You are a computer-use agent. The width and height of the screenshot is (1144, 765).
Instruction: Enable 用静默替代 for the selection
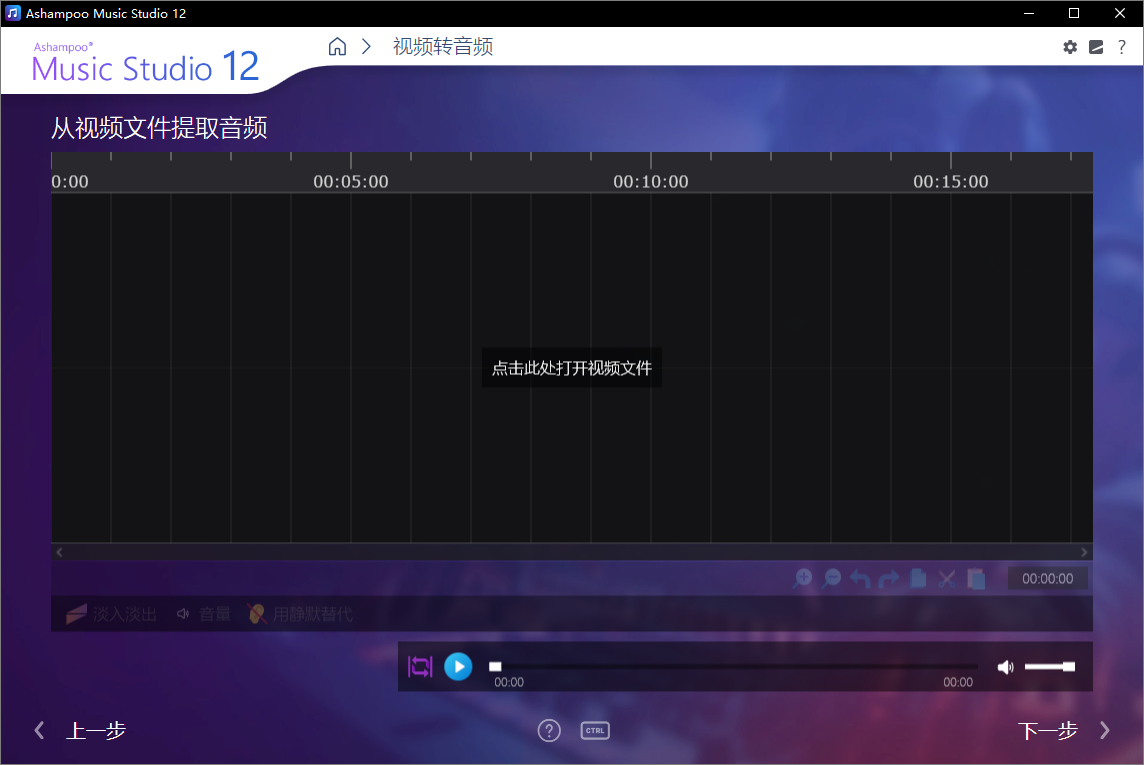click(x=307, y=614)
